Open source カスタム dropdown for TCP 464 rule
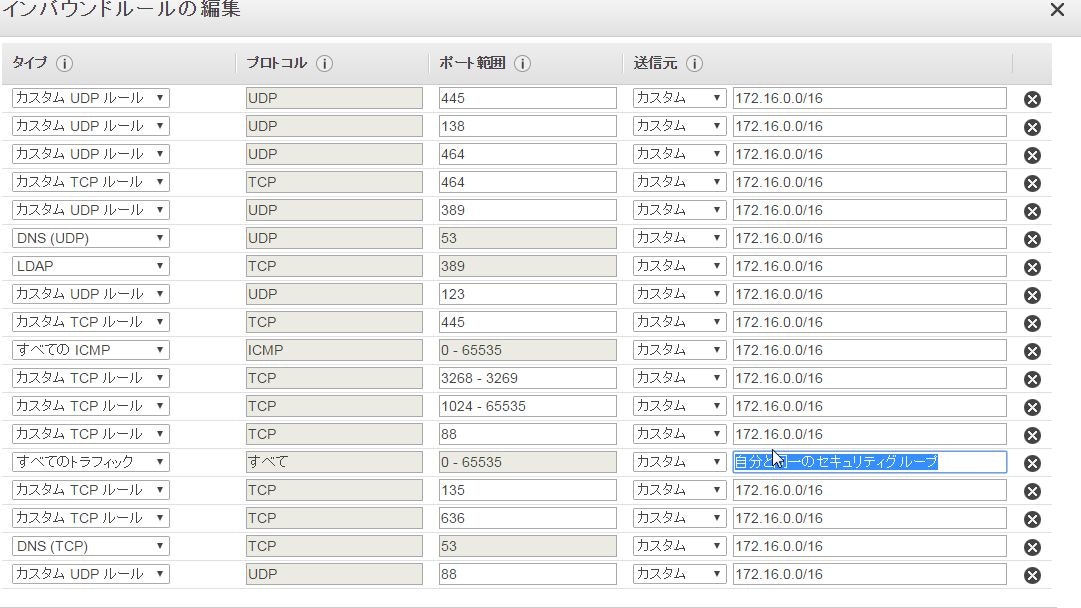This screenshot has height=608, width=1081. (x=679, y=182)
